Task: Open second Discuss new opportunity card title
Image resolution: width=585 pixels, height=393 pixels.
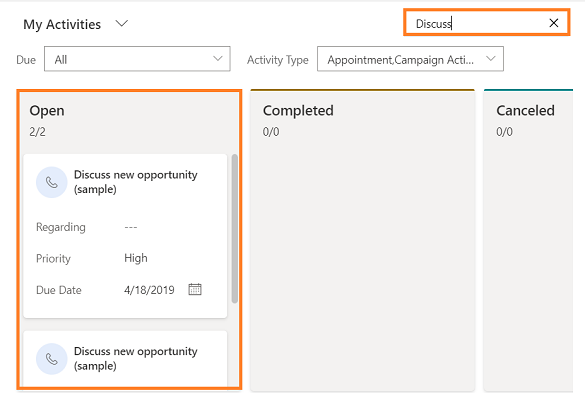Action: pyautogui.click(x=135, y=358)
